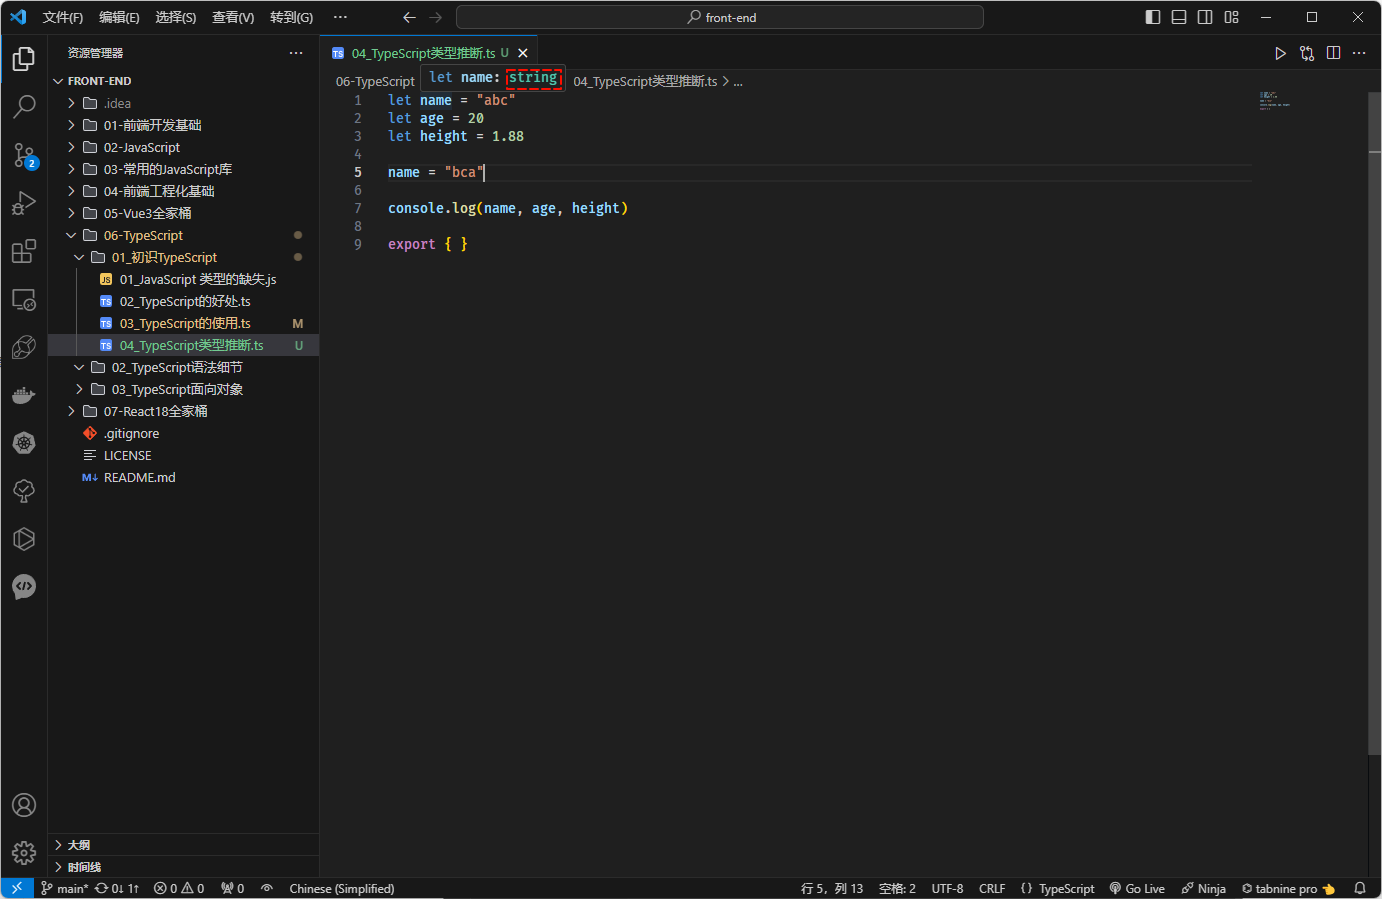Toggle the secondary sidebar visibility
This screenshot has width=1382, height=899.
coord(1205,17)
